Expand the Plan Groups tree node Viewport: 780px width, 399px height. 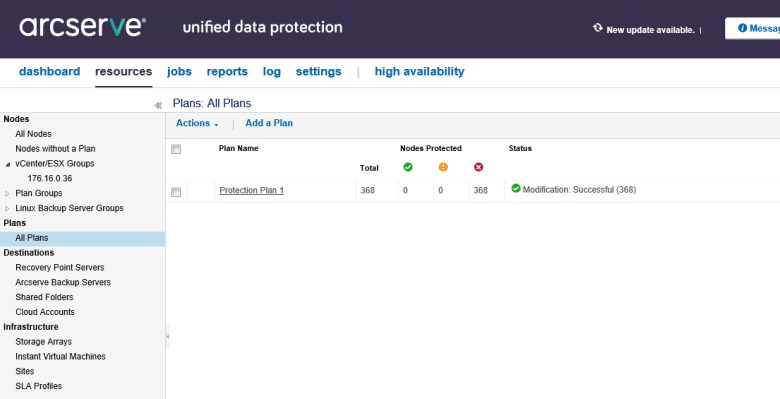[x=7, y=194]
